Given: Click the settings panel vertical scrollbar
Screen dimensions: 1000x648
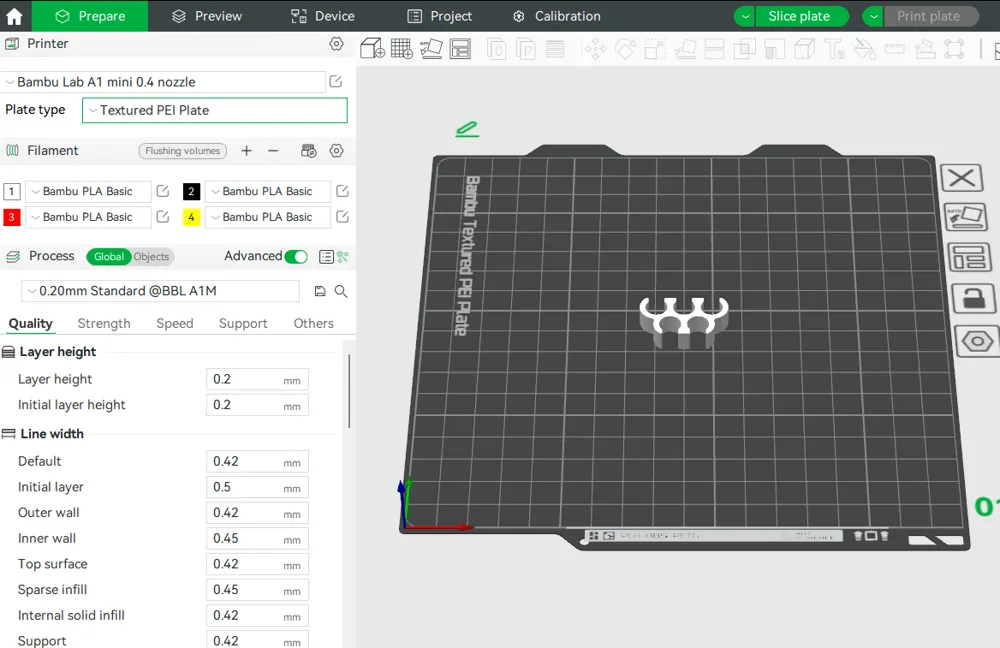Looking at the screenshot, I should click(349, 390).
